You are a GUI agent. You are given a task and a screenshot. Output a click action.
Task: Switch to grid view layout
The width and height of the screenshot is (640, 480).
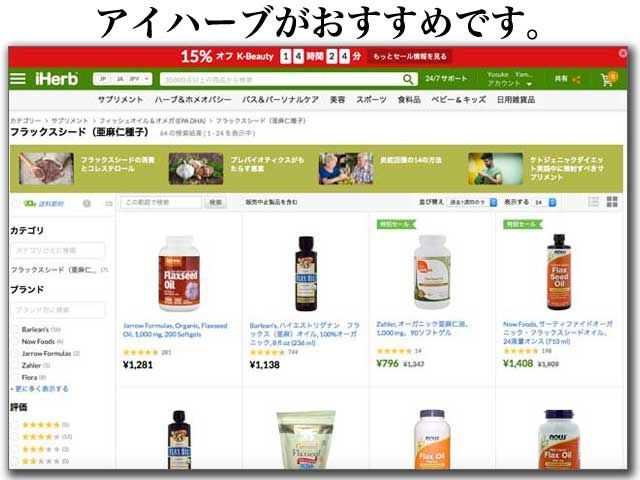[x=612, y=202]
